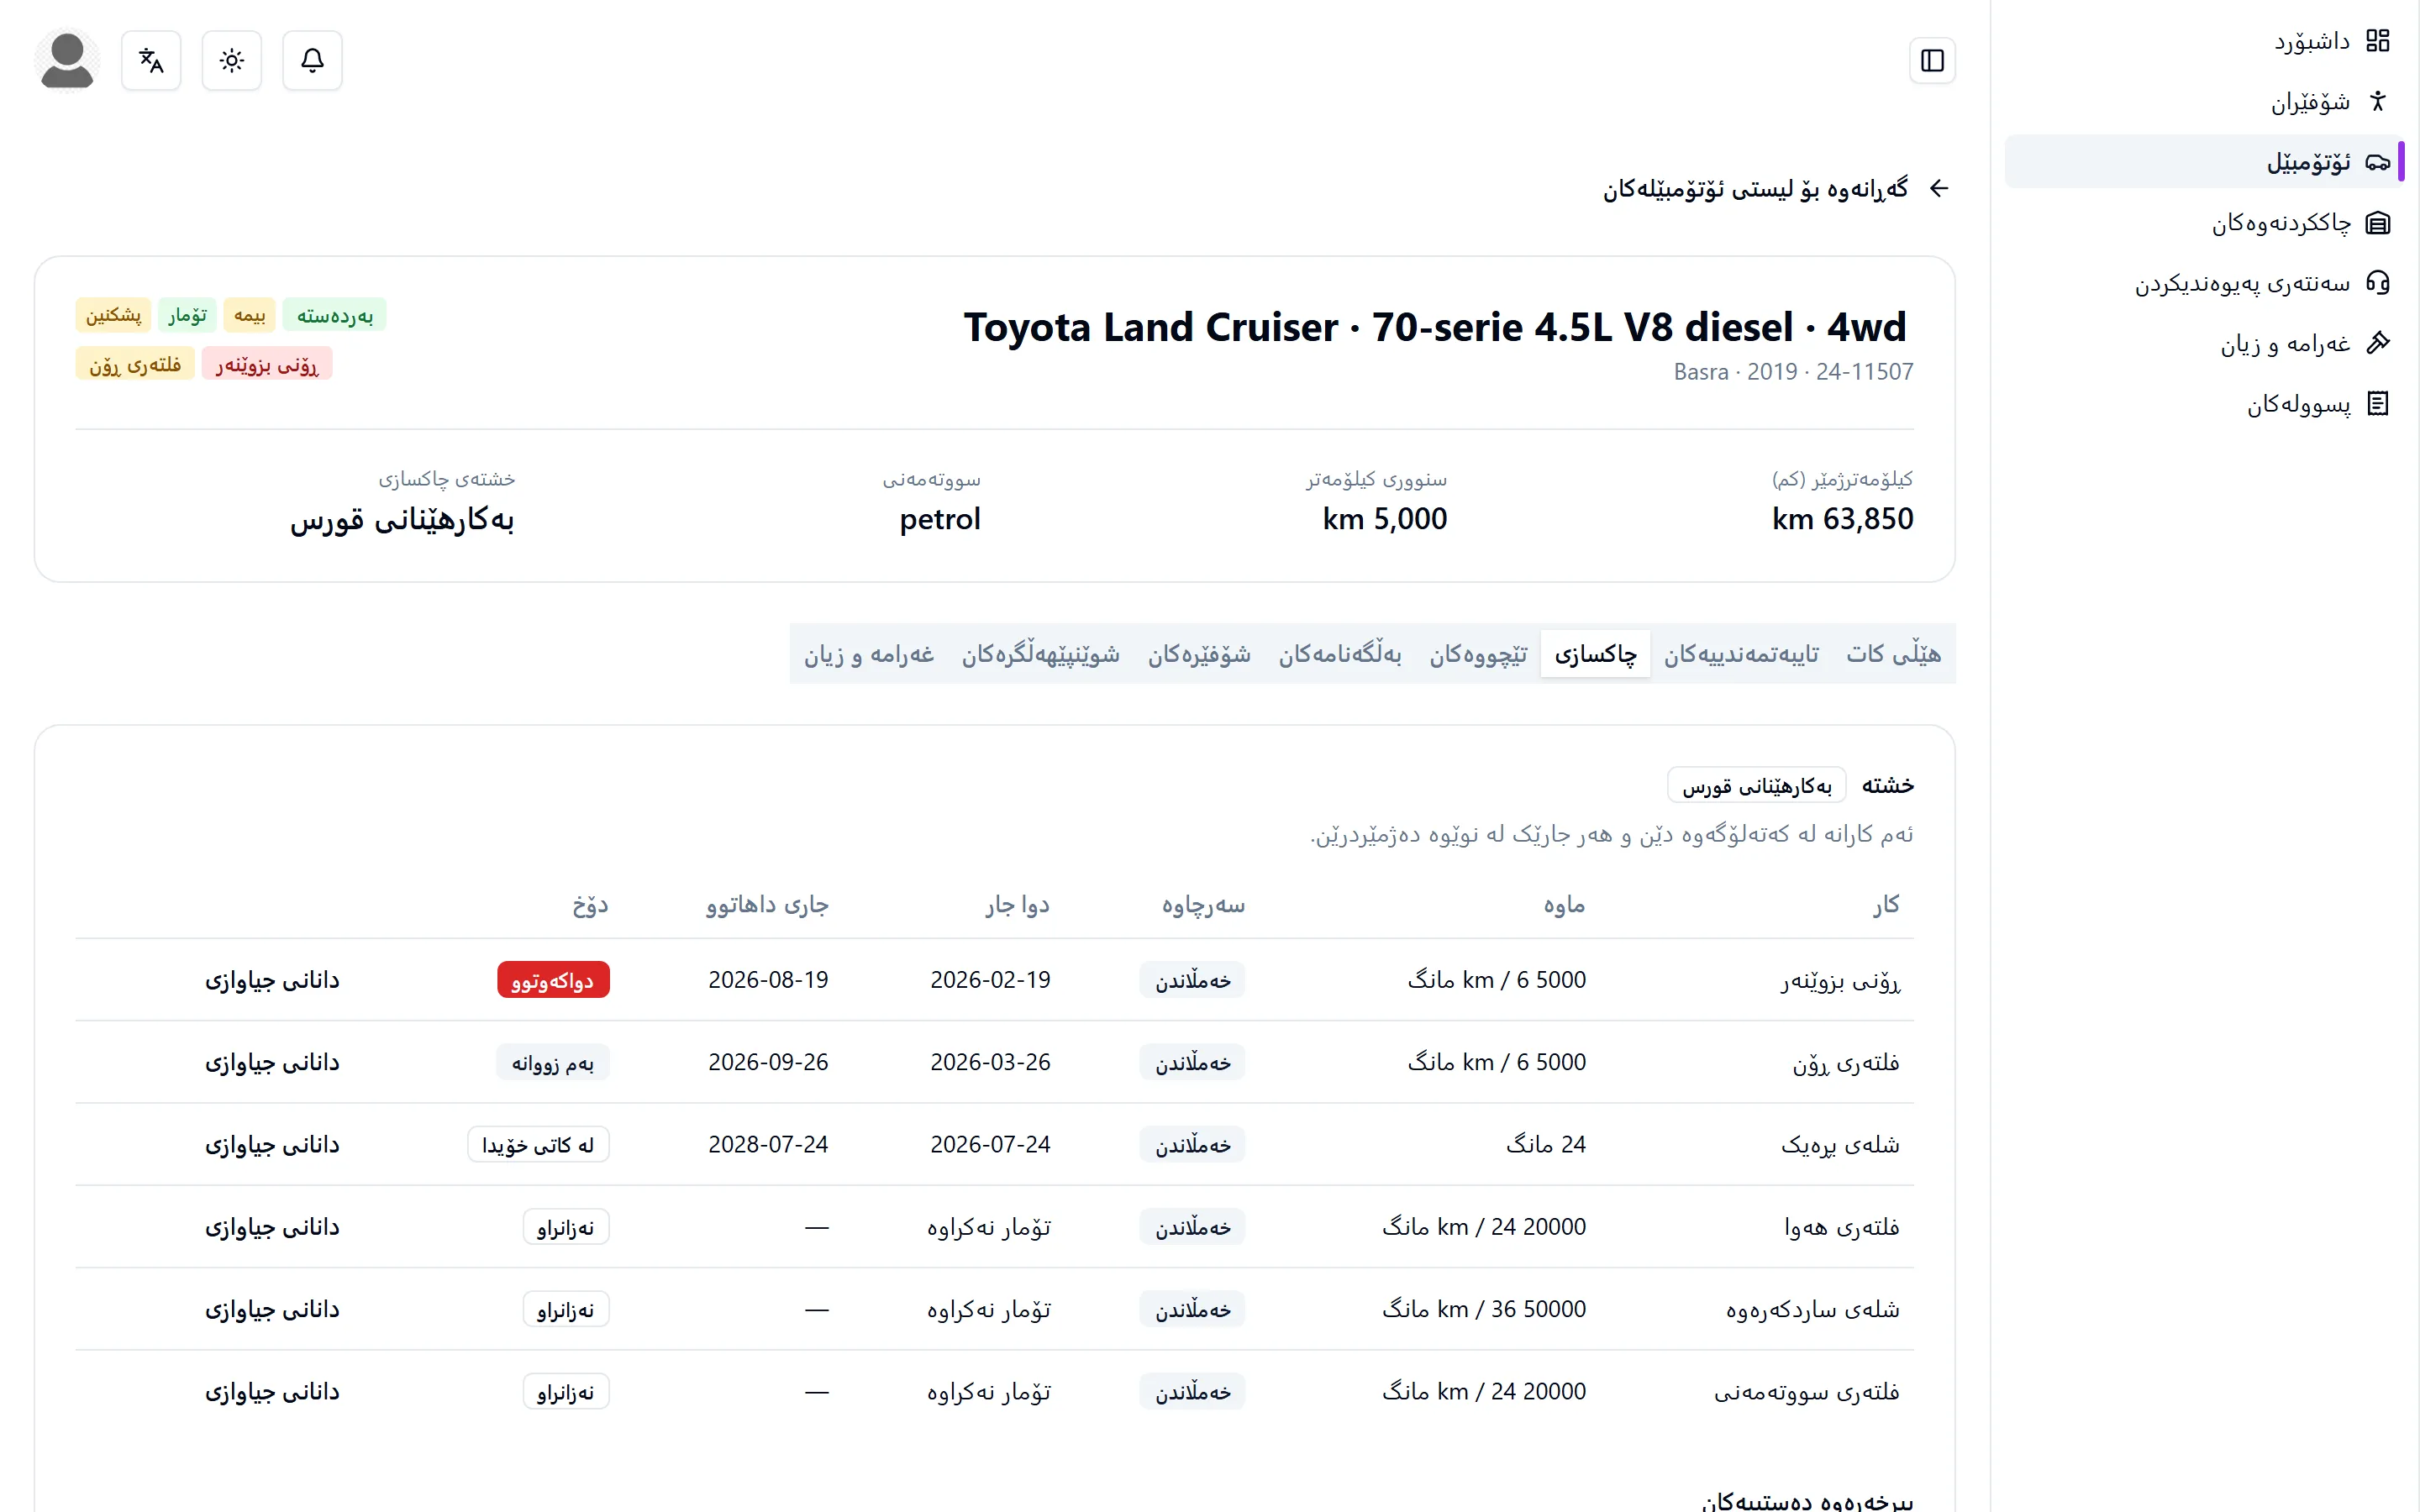2420x1512 pixels.
Task: Switch to the شۆفێرەکان tab
Action: [x=1199, y=654]
